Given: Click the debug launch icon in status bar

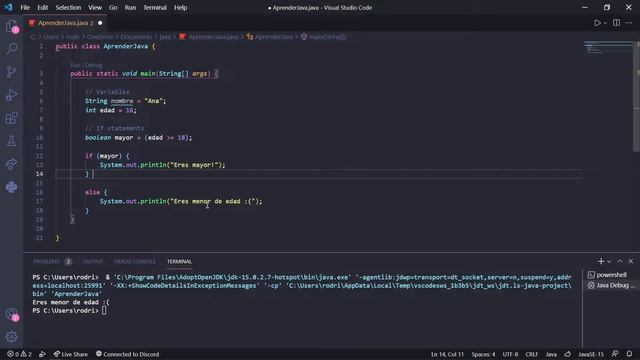Looking at the screenshot, I should [42, 354].
